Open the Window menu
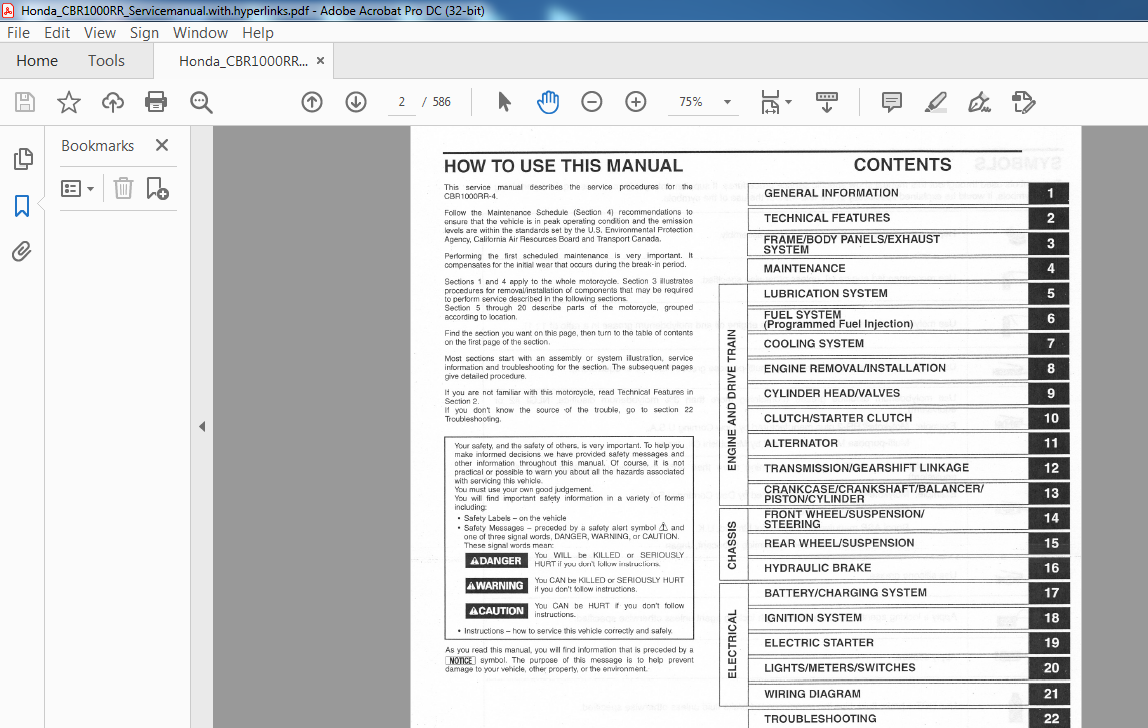 pyautogui.click(x=201, y=33)
